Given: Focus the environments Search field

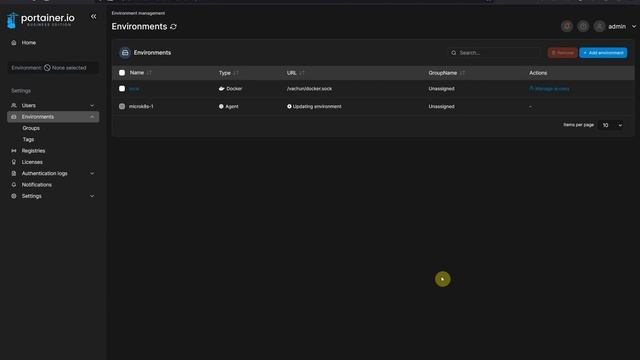Looking at the screenshot, I should point(494,53).
